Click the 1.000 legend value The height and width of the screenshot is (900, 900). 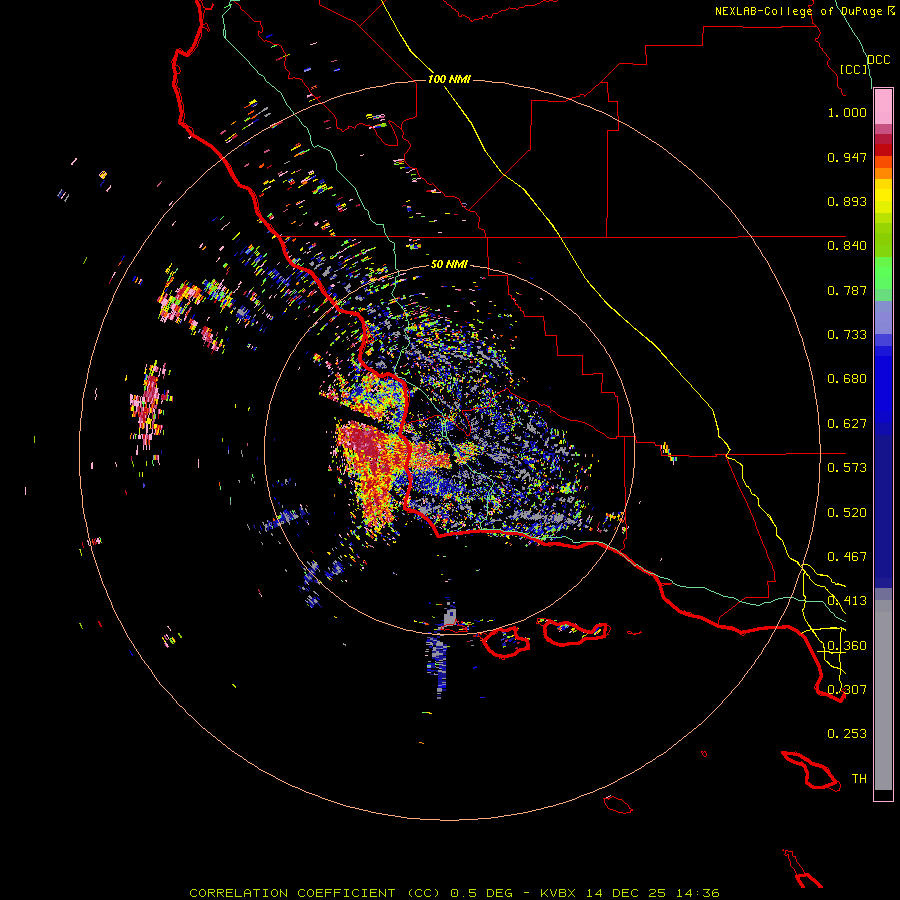coord(847,112)
